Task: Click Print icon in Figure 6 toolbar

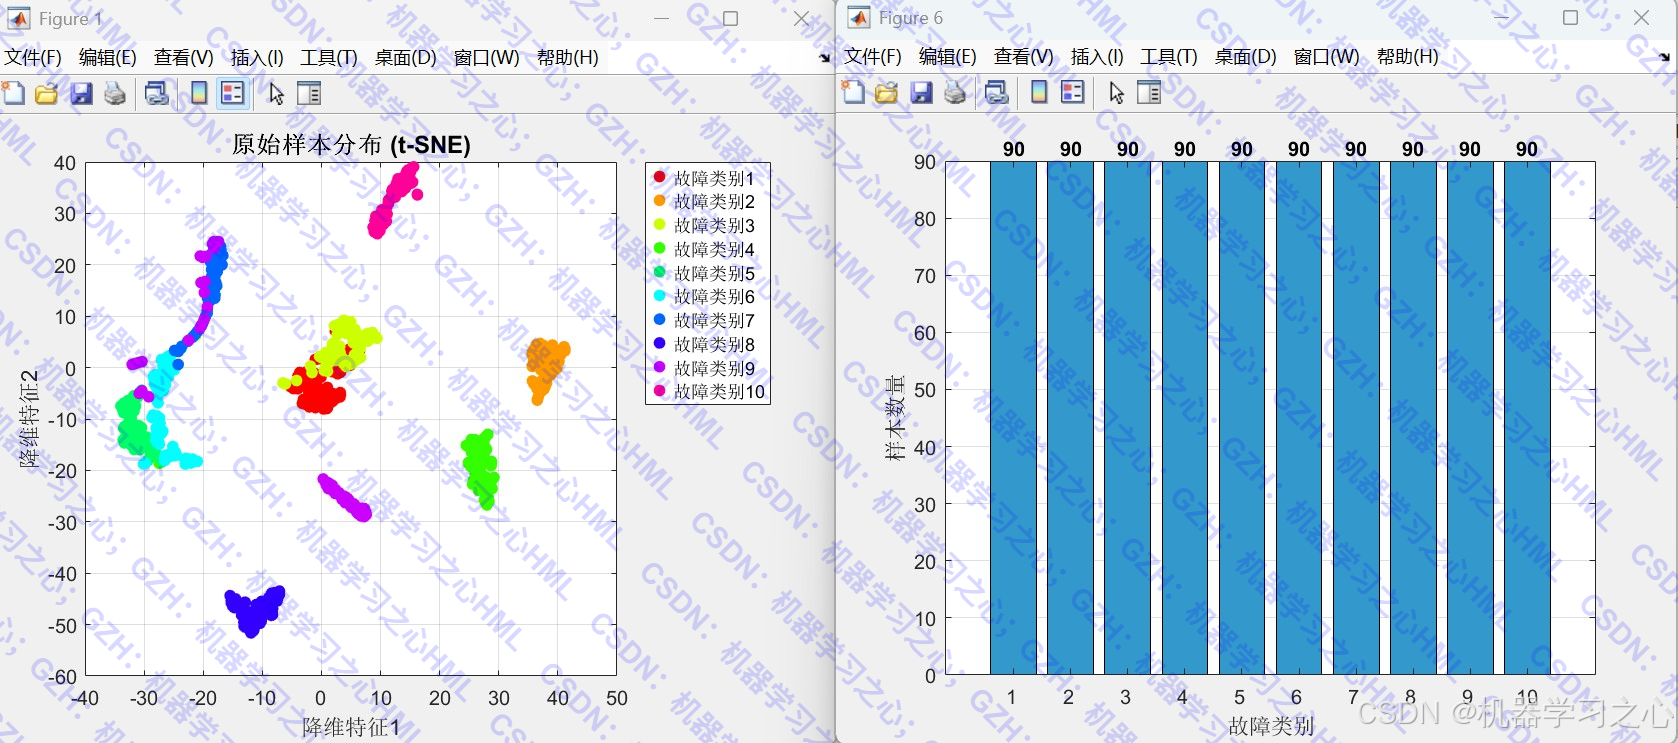Action: pyautogui.click(x=955, y=93)
